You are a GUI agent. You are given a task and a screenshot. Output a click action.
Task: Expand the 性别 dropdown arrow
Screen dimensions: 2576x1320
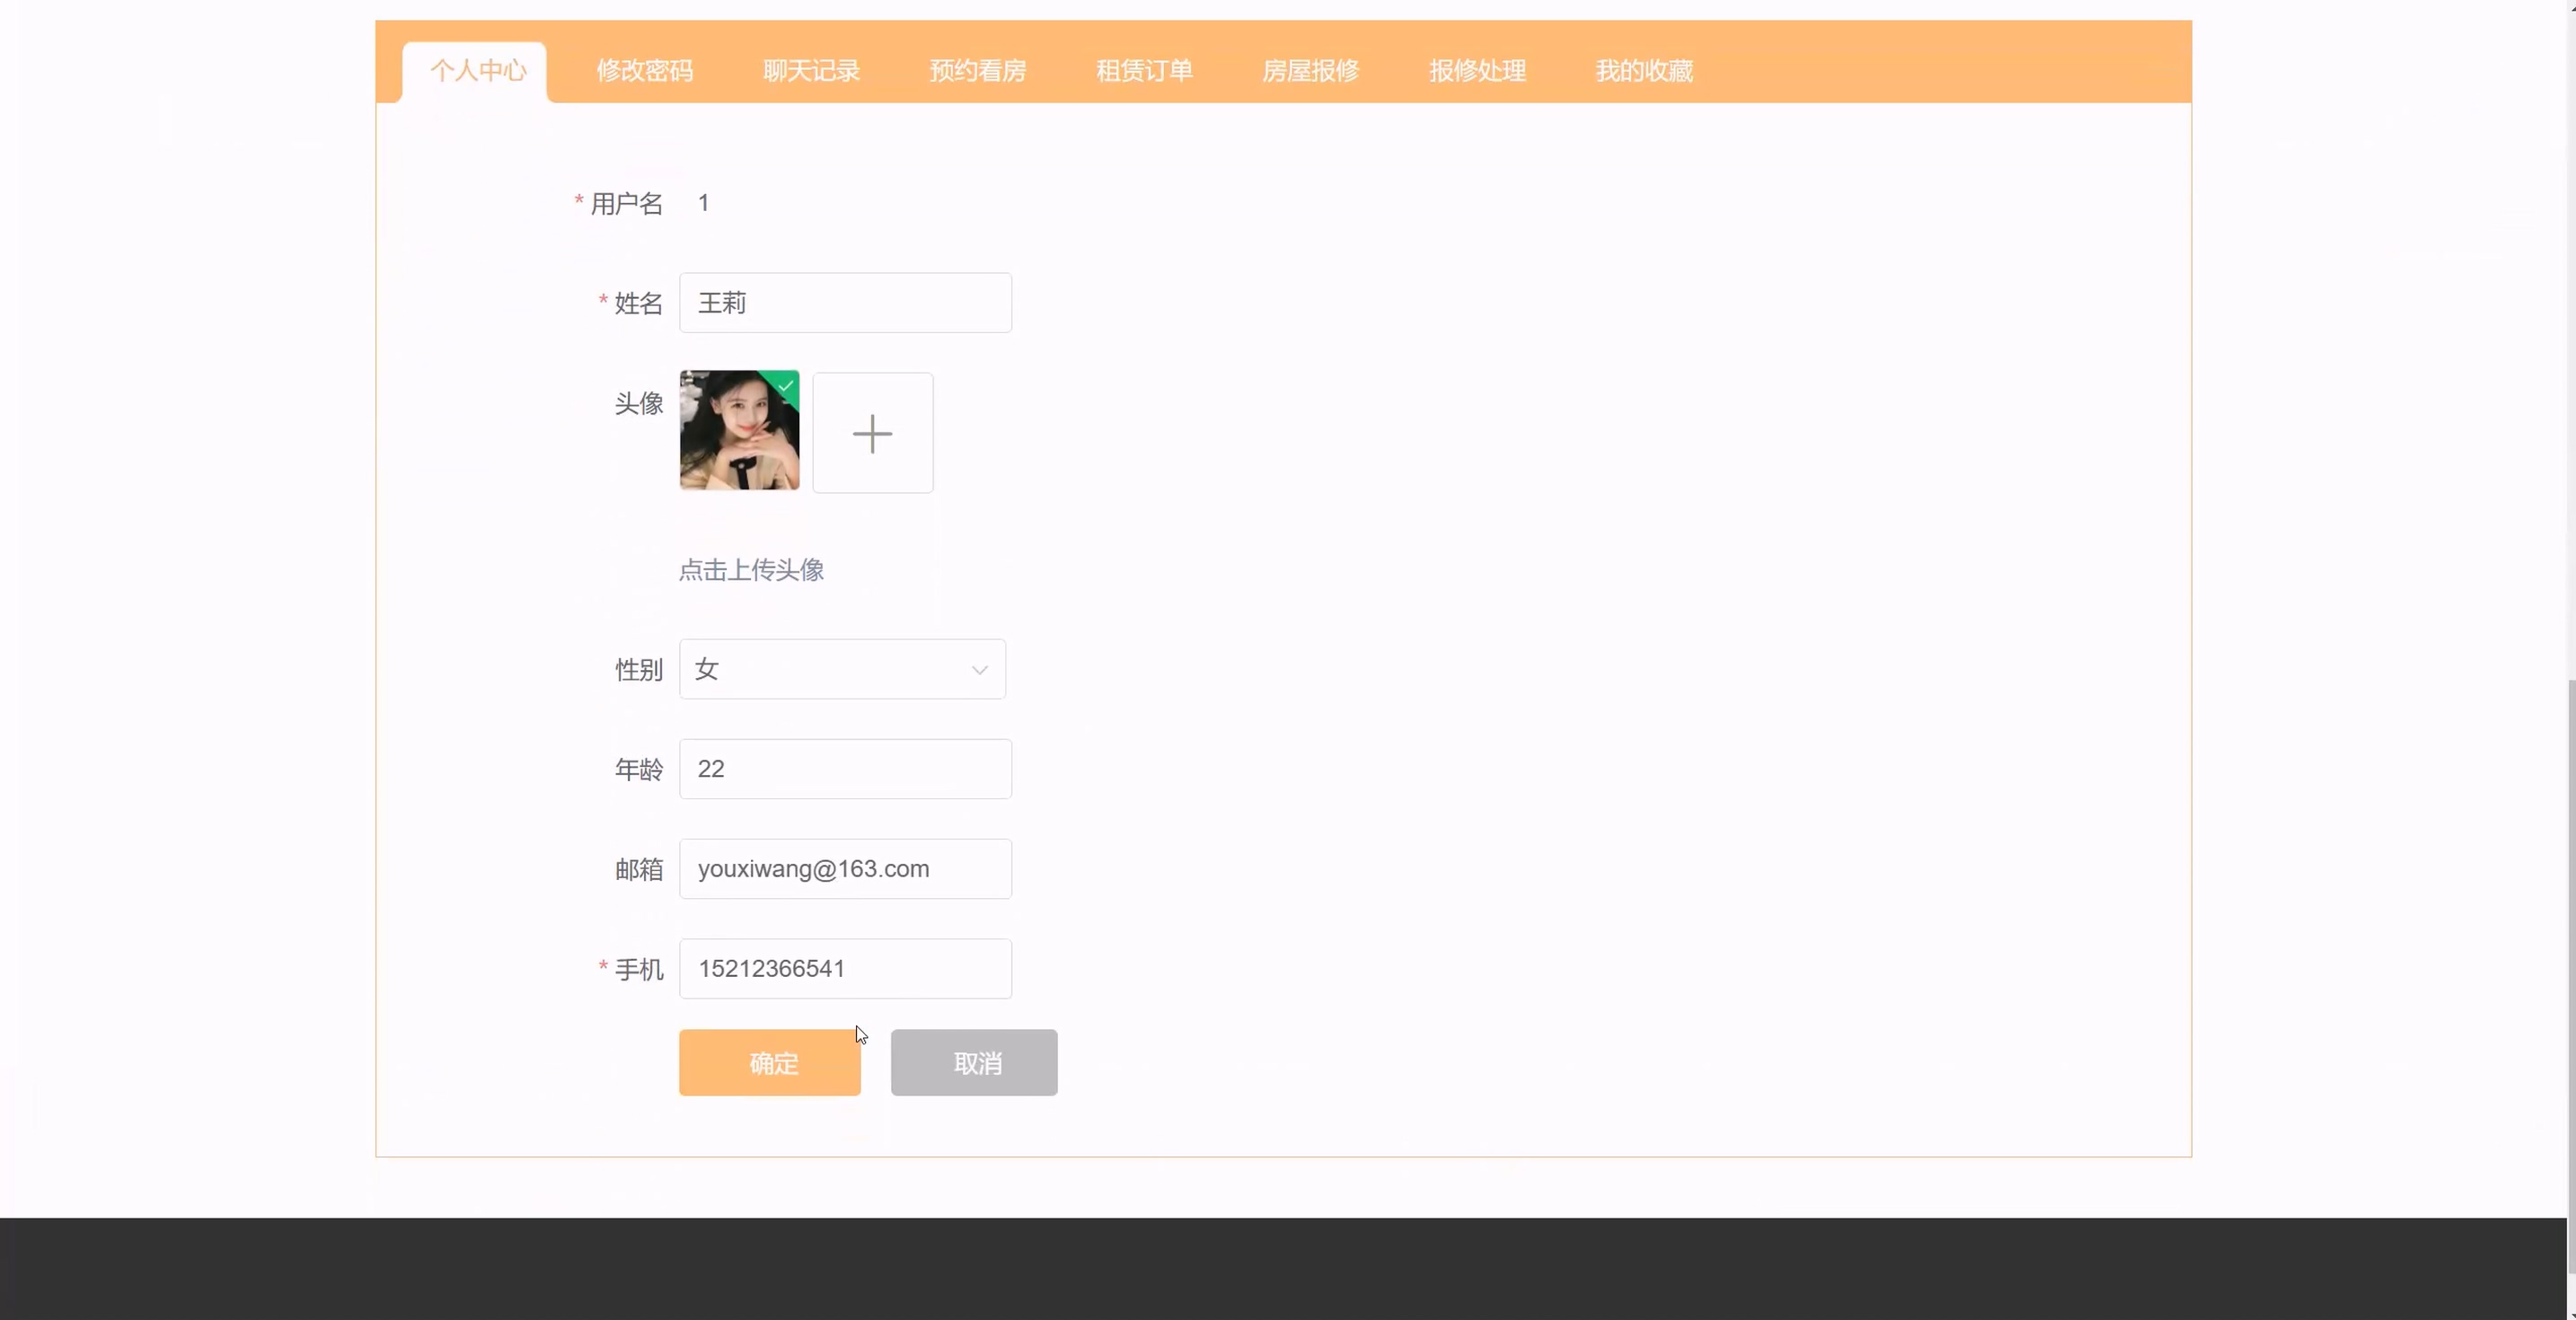pyautogui.click(x=979, y=669)
